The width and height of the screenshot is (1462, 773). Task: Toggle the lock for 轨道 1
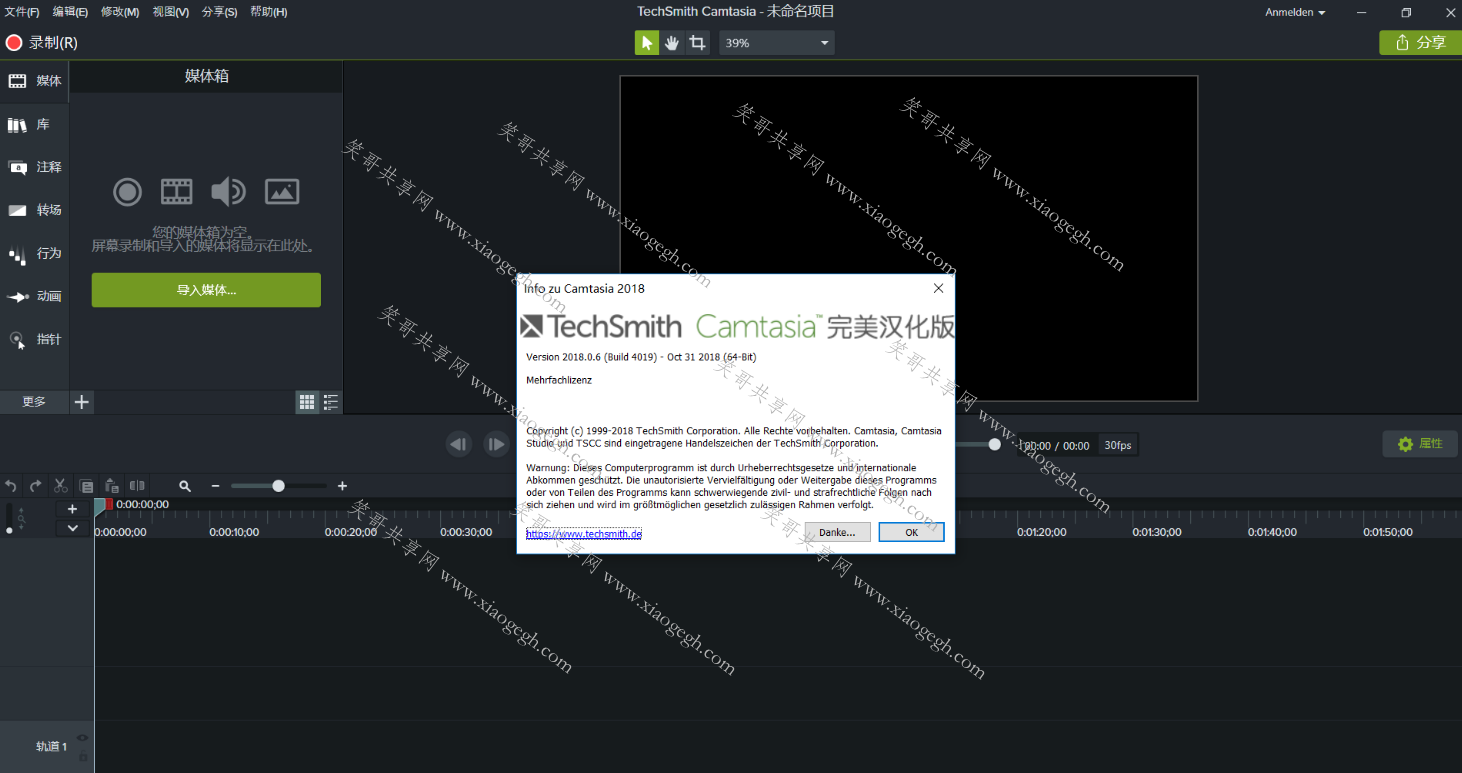tap(83, 756)
